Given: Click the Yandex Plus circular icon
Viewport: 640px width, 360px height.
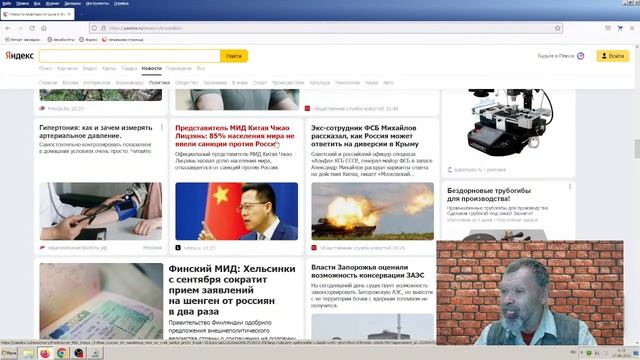Looking at the screenshot, I should pyautogui.click(x=580, y=56).
